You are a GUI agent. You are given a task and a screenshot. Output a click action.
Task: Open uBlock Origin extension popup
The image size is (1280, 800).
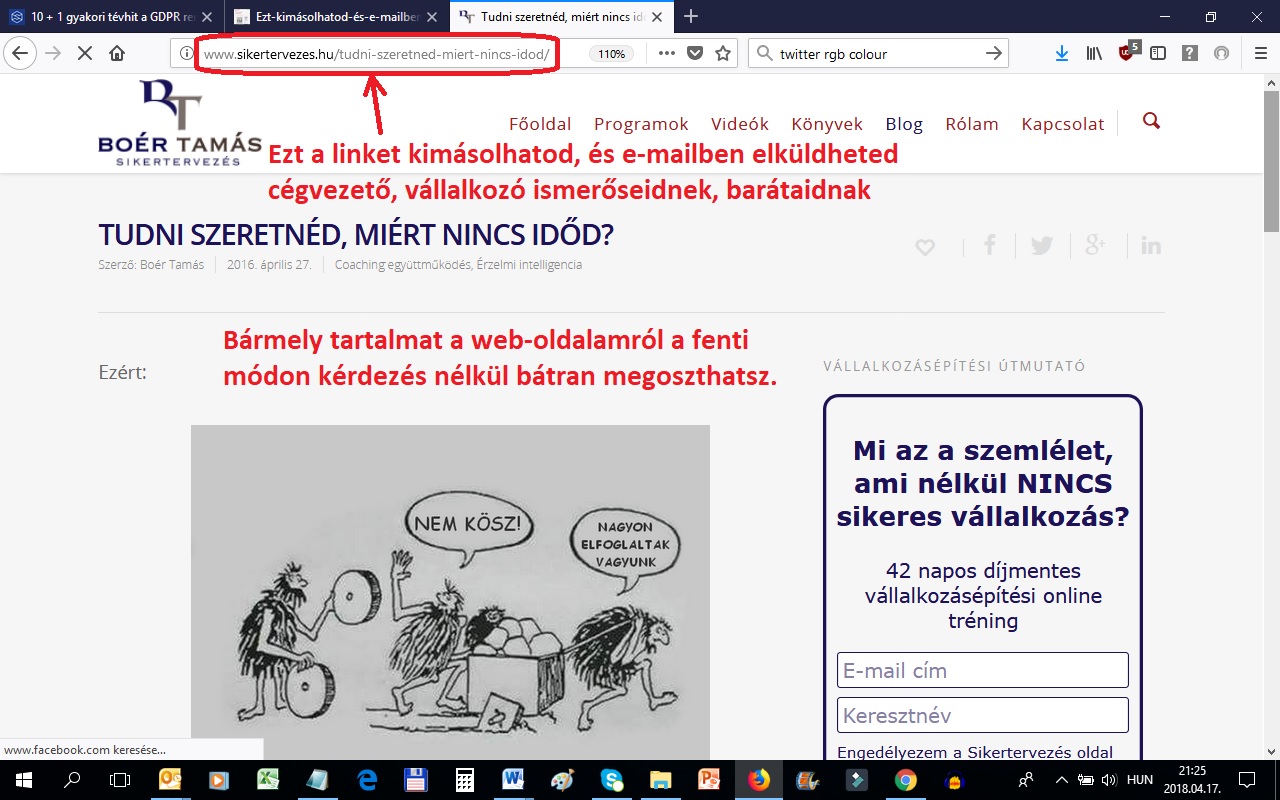(1128, 52)
